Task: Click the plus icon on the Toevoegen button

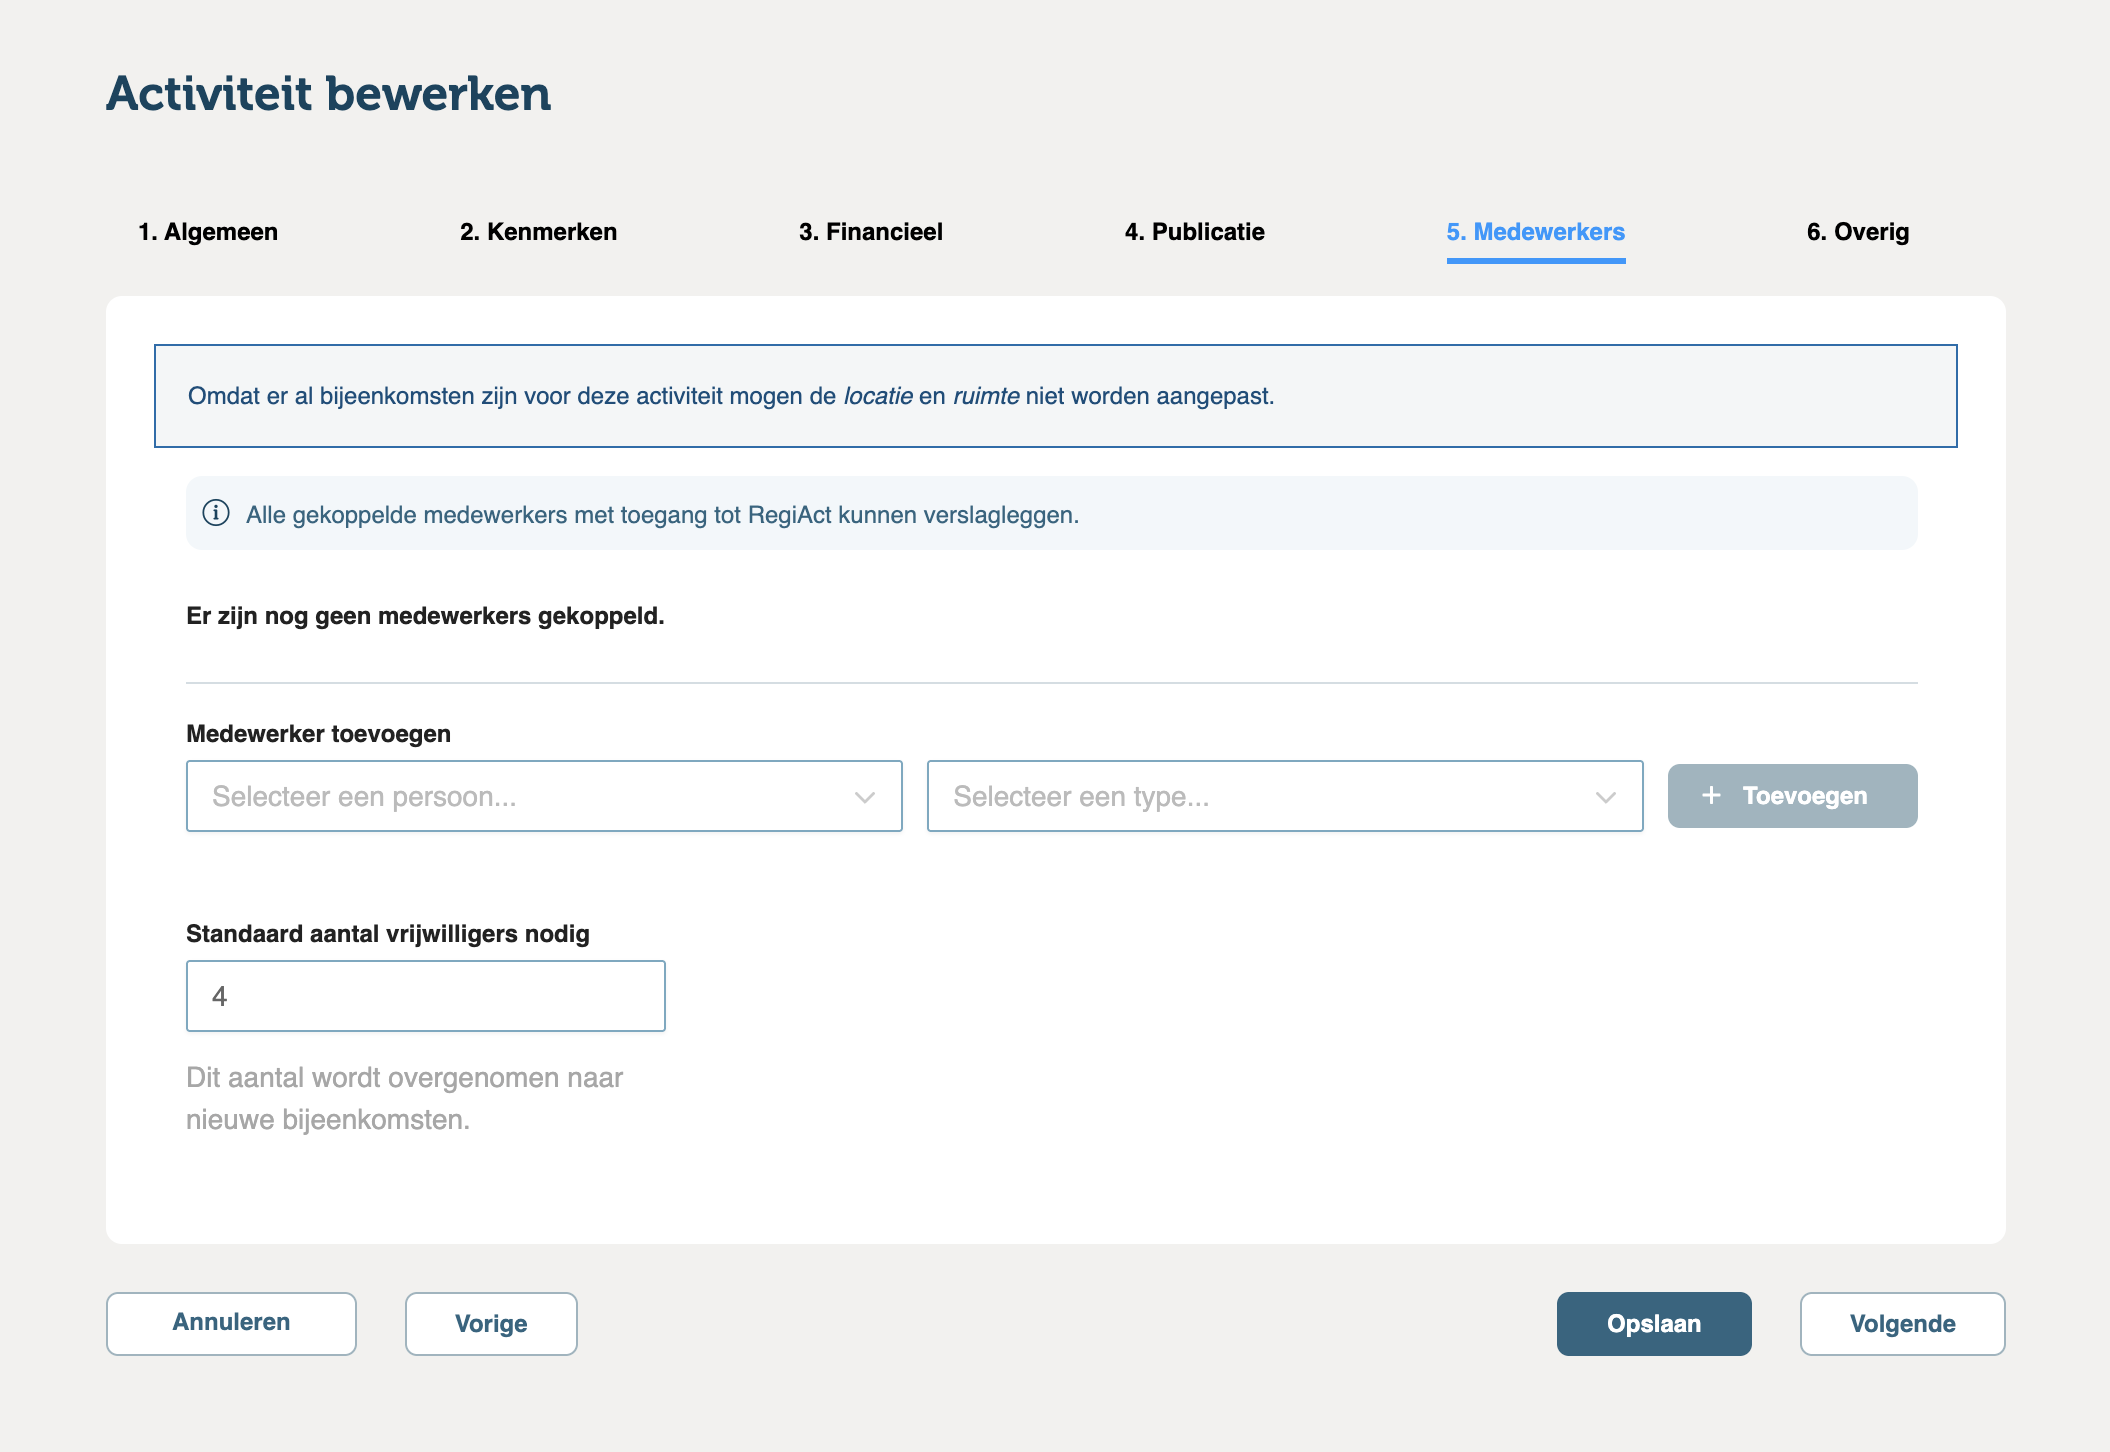Action: [1711, 795]
